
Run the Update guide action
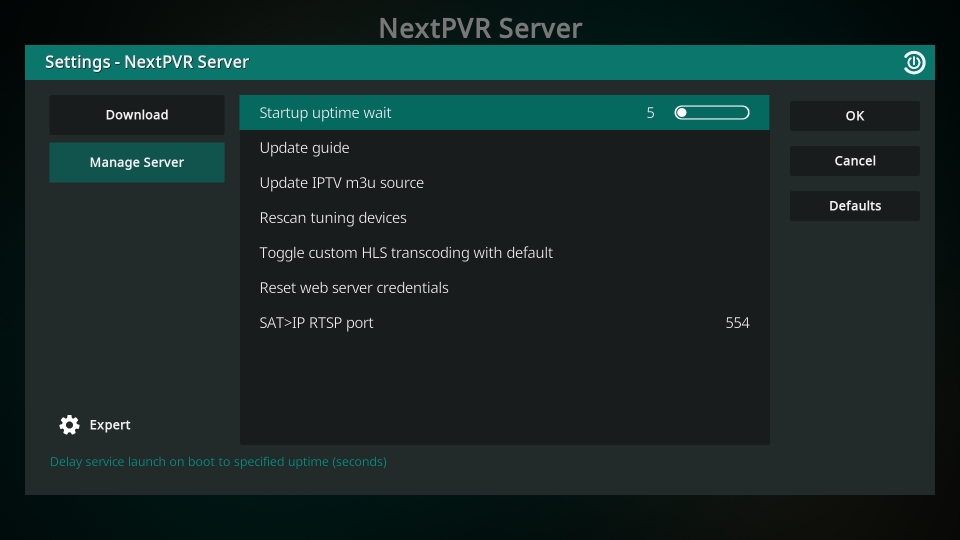click(304, 148)
